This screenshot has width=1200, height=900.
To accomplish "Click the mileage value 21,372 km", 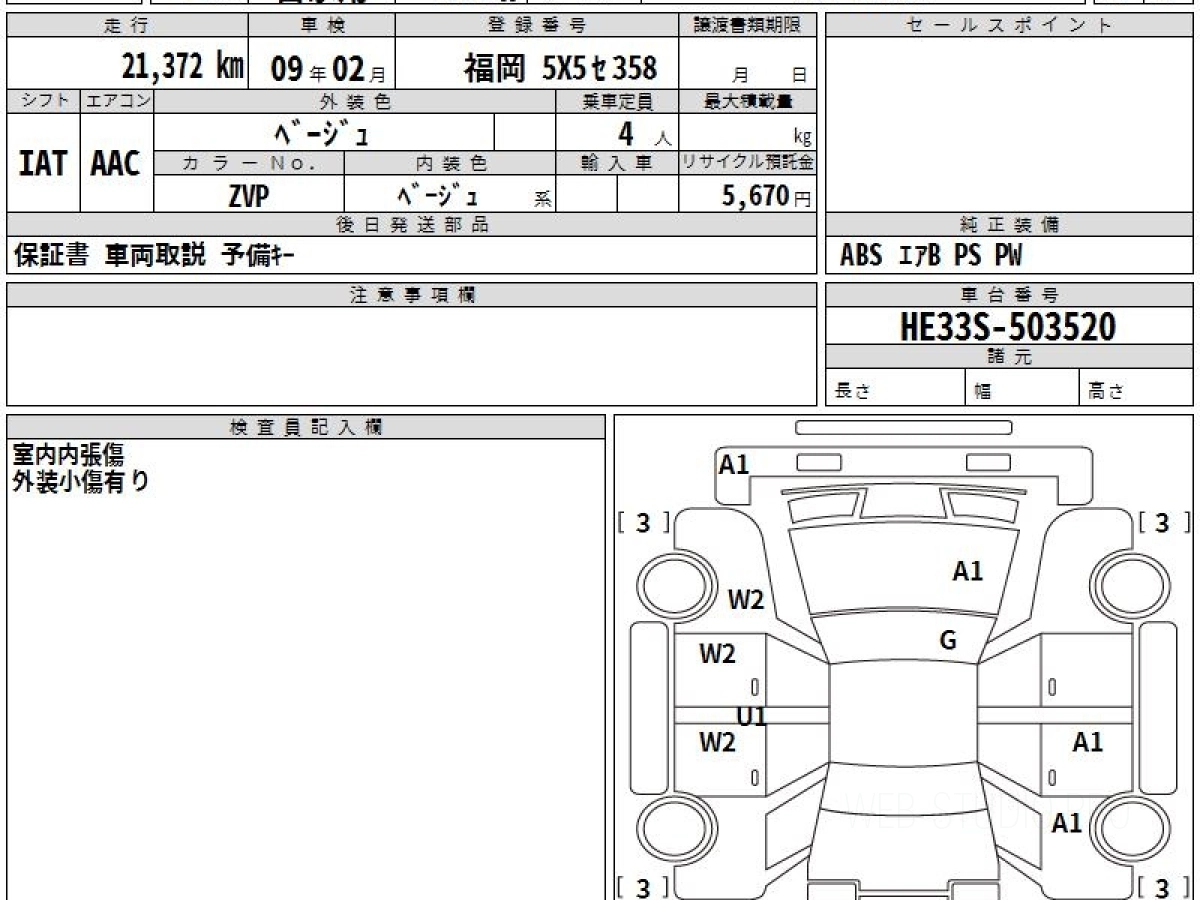I will coord(182,67).
